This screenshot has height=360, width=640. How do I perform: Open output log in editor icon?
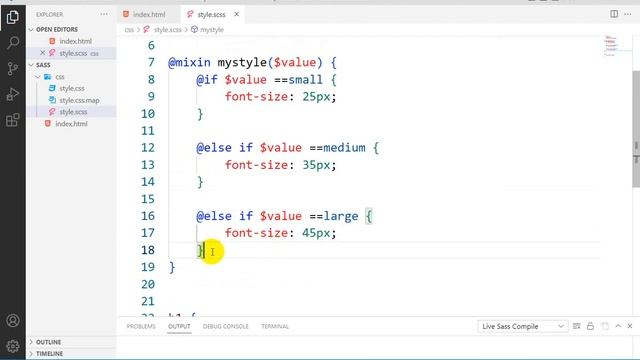(604, 326)
